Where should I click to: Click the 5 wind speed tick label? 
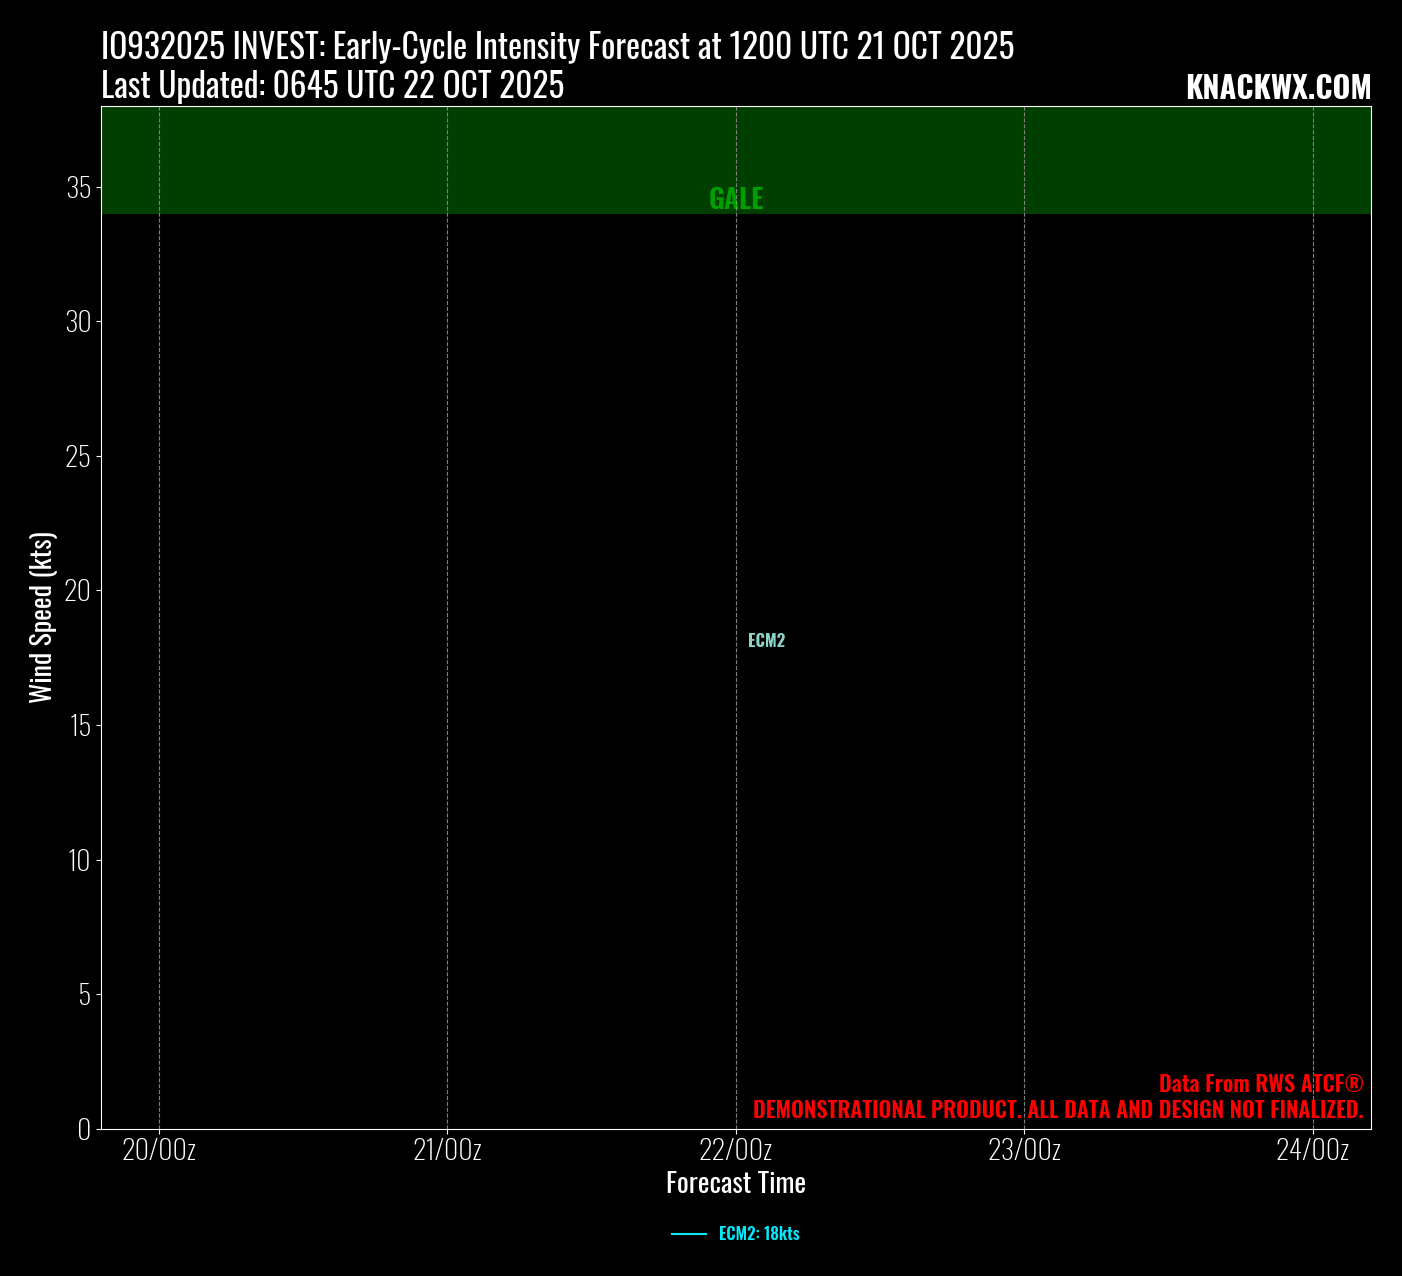tap(84, 994)
